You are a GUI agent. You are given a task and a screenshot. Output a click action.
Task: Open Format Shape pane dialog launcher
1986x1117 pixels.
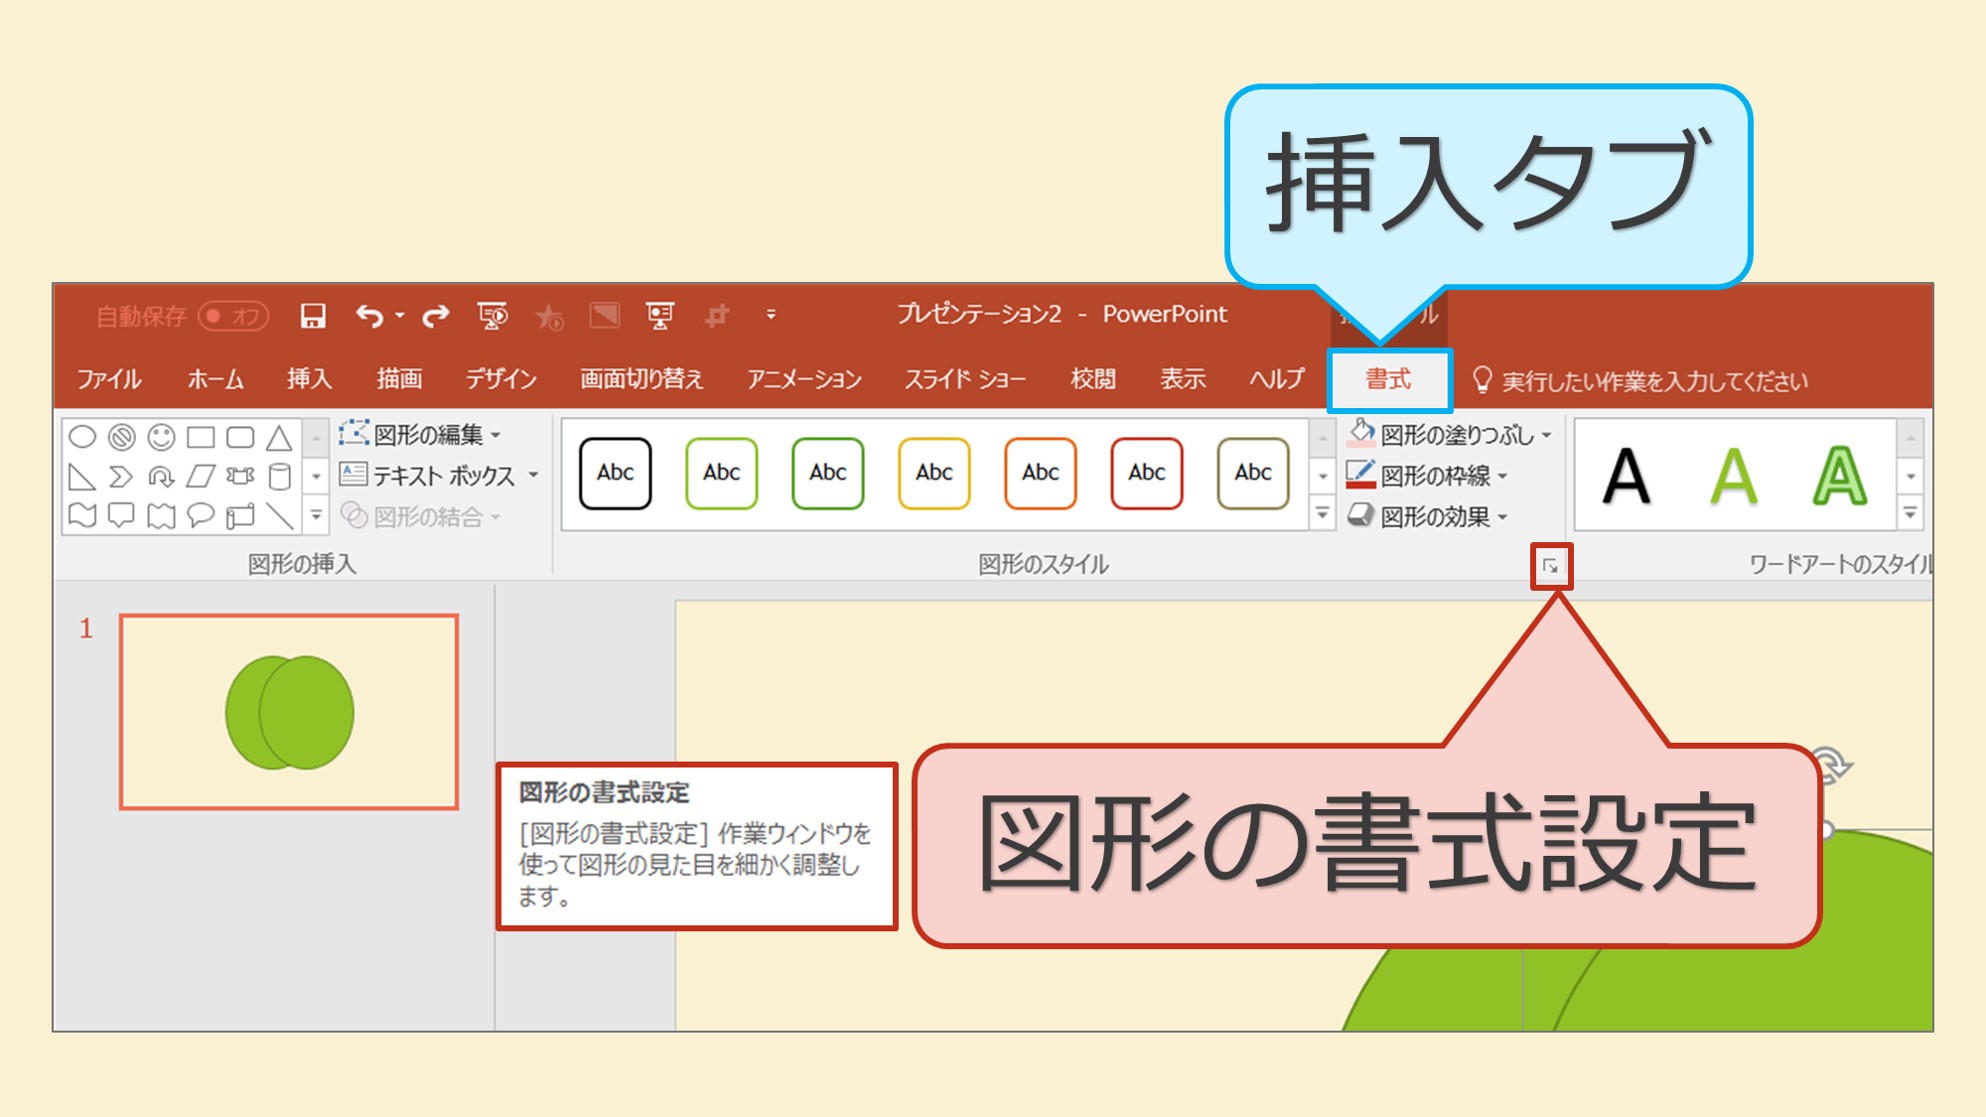[x=1551, y=566]
